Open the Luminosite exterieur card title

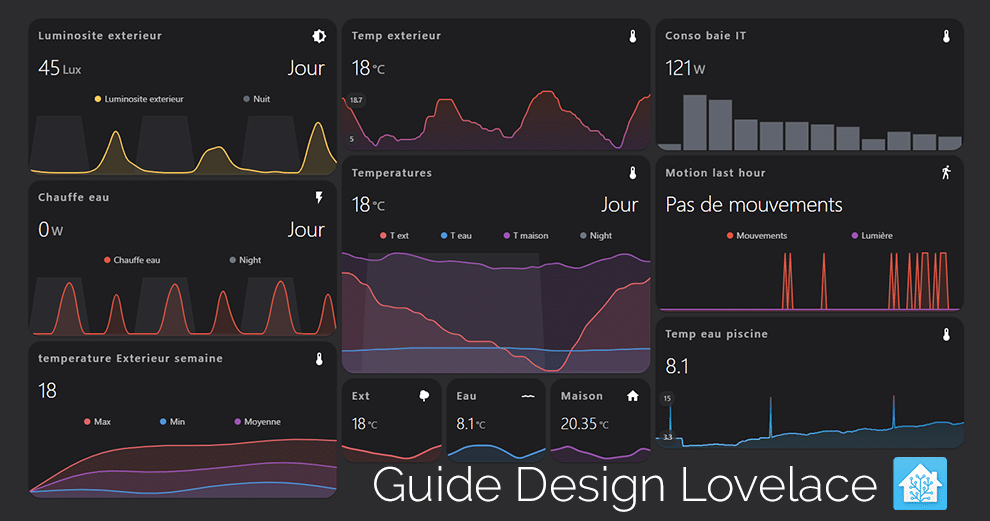click(100, 36)
